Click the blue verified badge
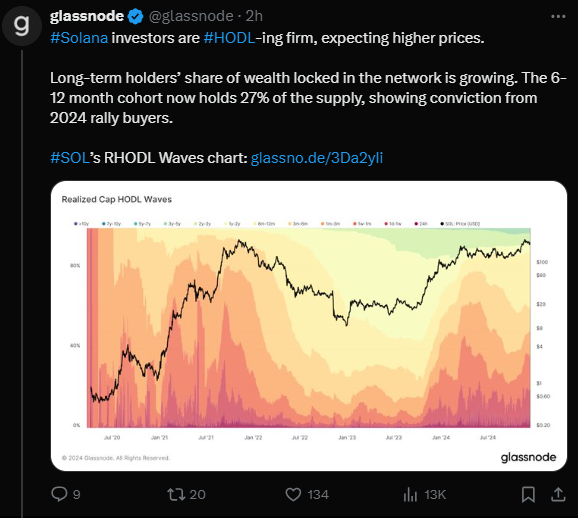The width and height of the screenshot is (578, 518). tap(135, 16)
